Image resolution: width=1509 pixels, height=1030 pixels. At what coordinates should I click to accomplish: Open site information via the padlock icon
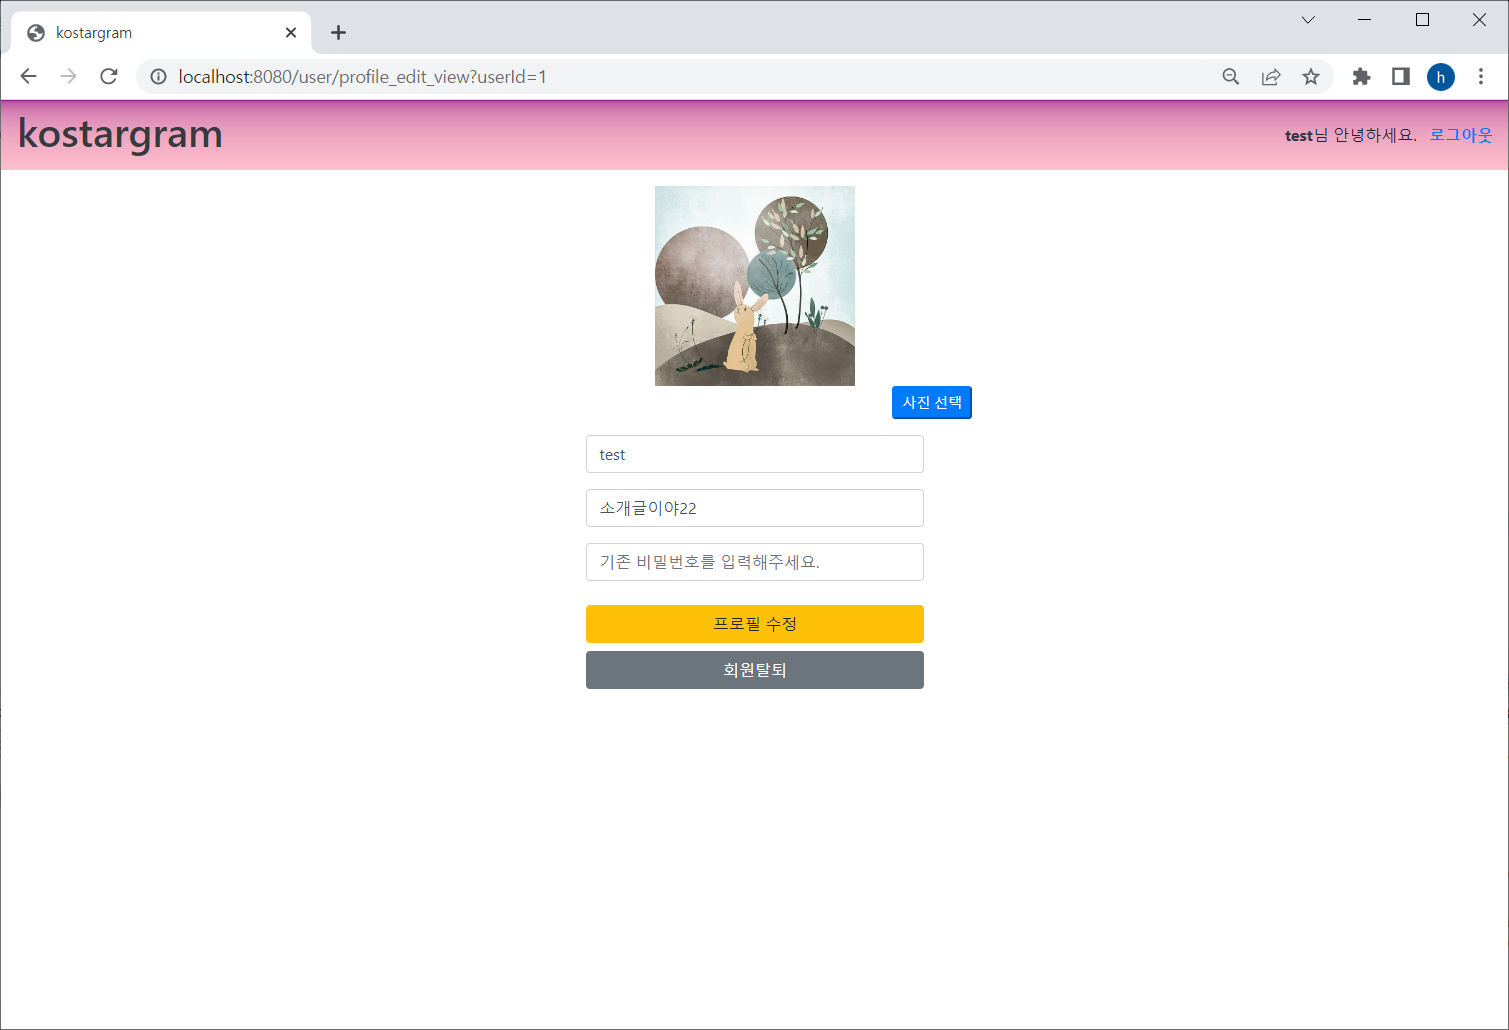point(158,76)
